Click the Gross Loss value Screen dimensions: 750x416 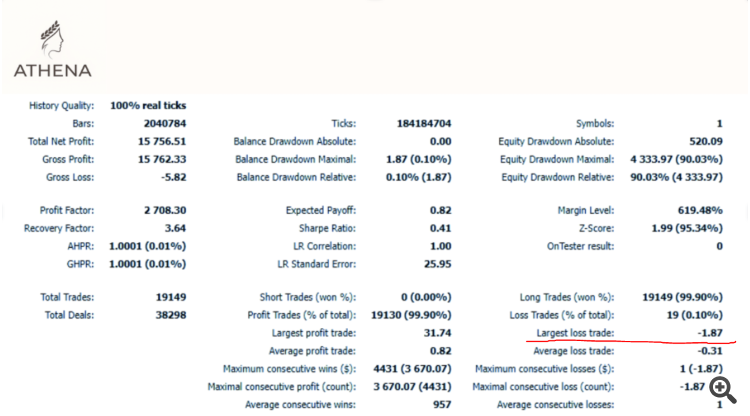(x=167, y=177)
